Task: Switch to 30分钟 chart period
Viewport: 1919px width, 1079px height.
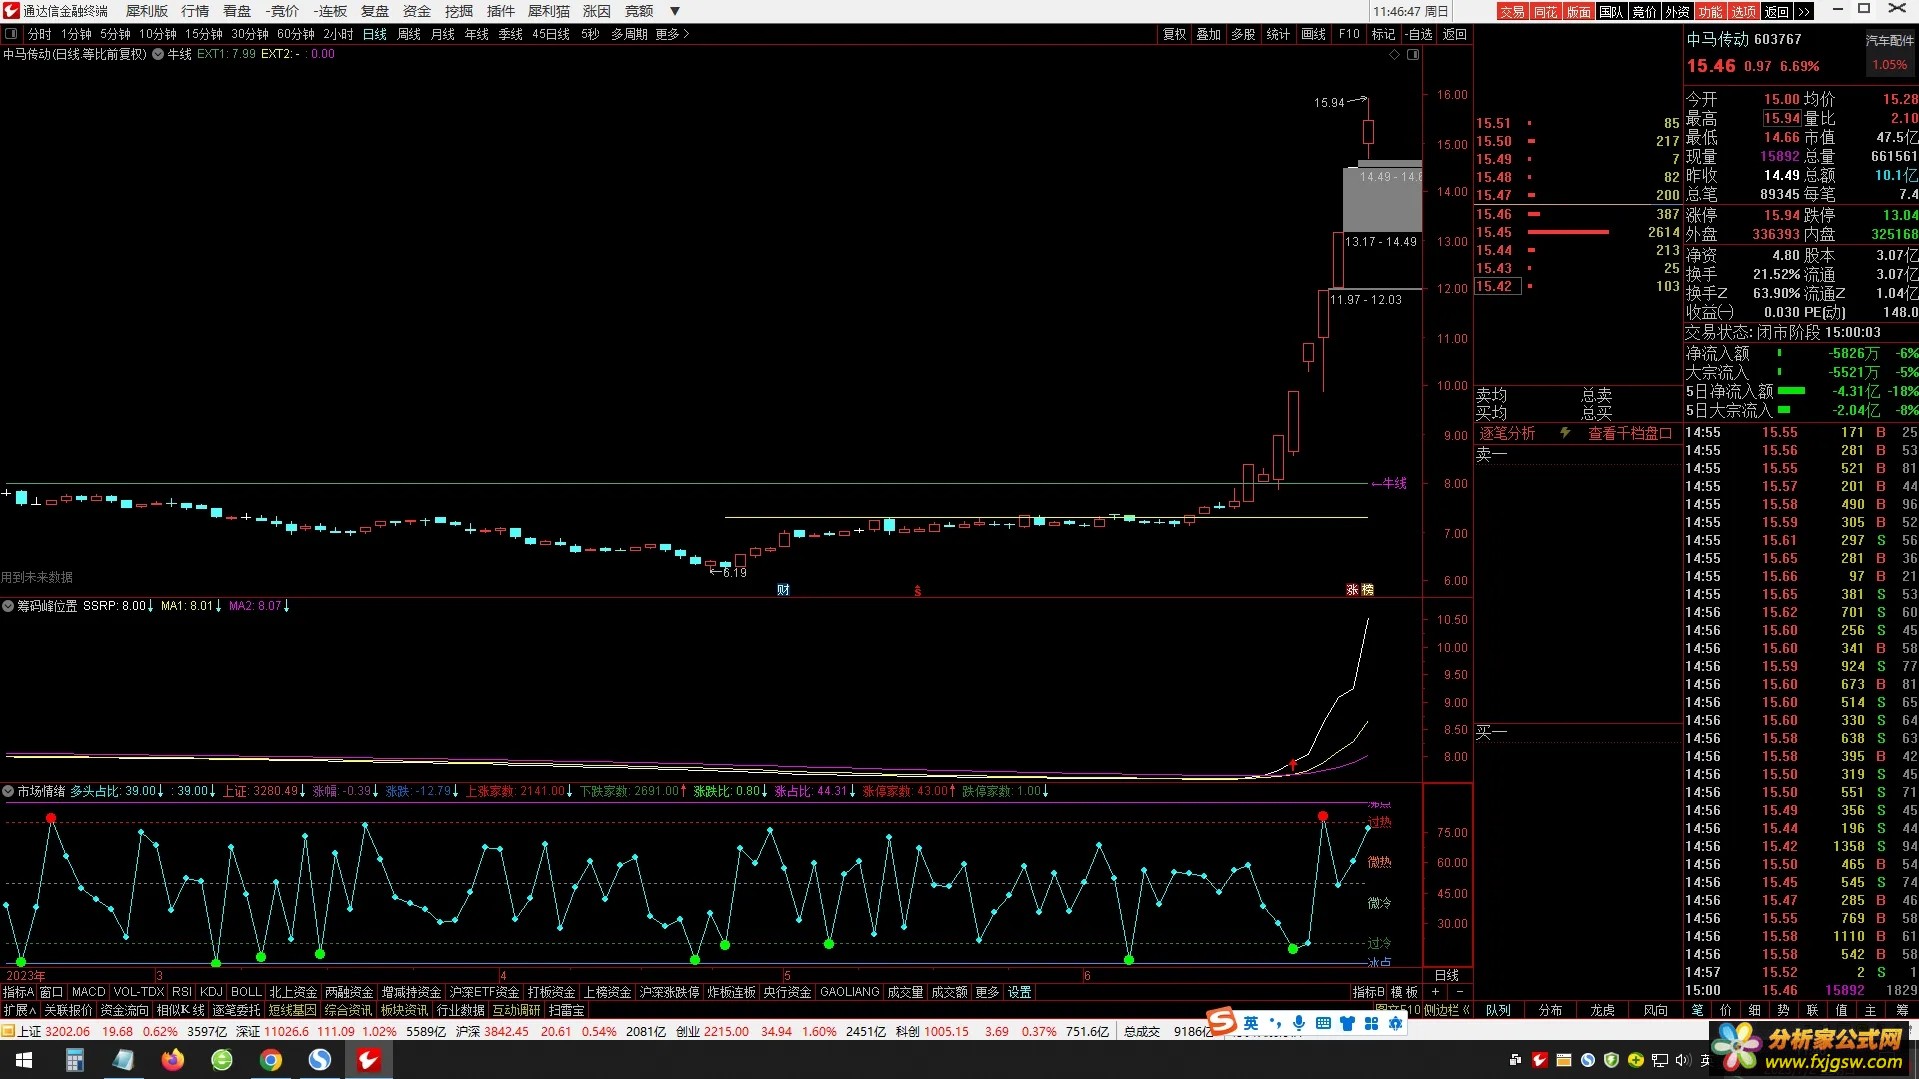Action: click(250, 34)
